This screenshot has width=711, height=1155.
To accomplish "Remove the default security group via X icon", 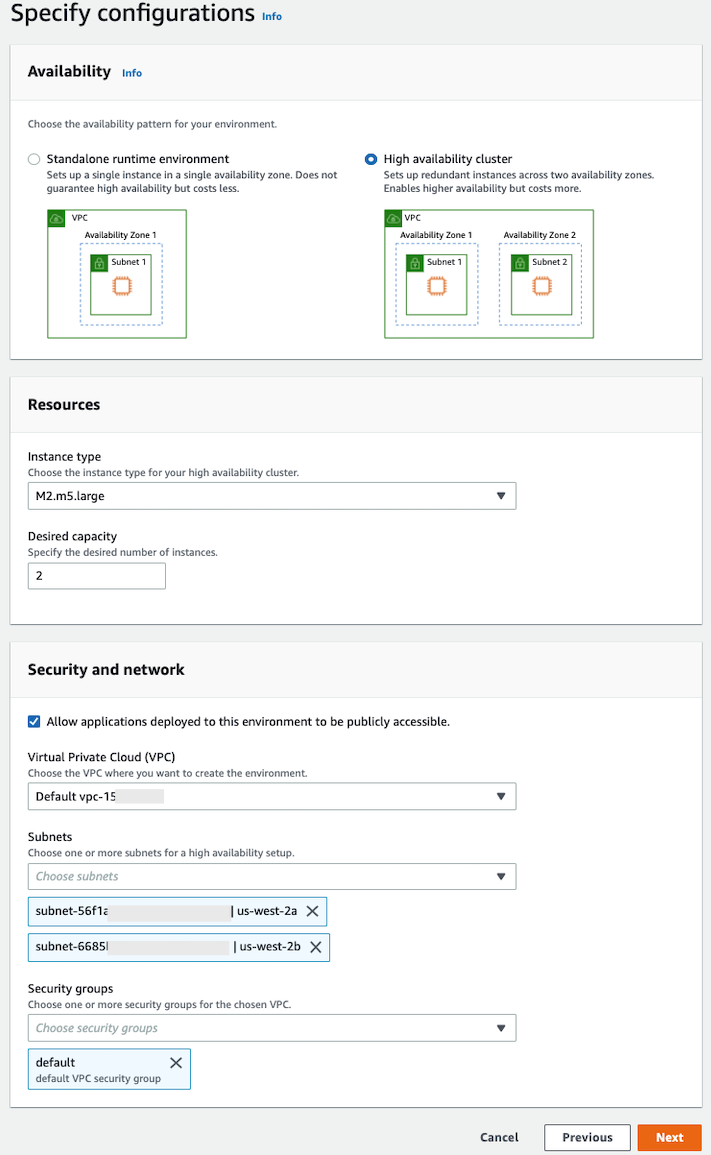I will pyautogui.click(x=176, y=1063).
